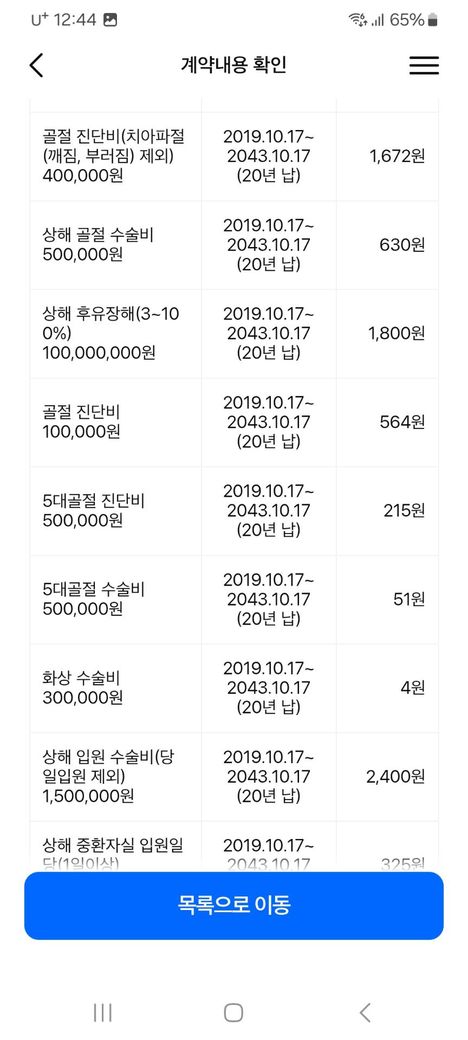Tap the 계약내용 확인 page title
Image resolution: width=468 pixels, height=1040 pixels.
click(233, 65)
